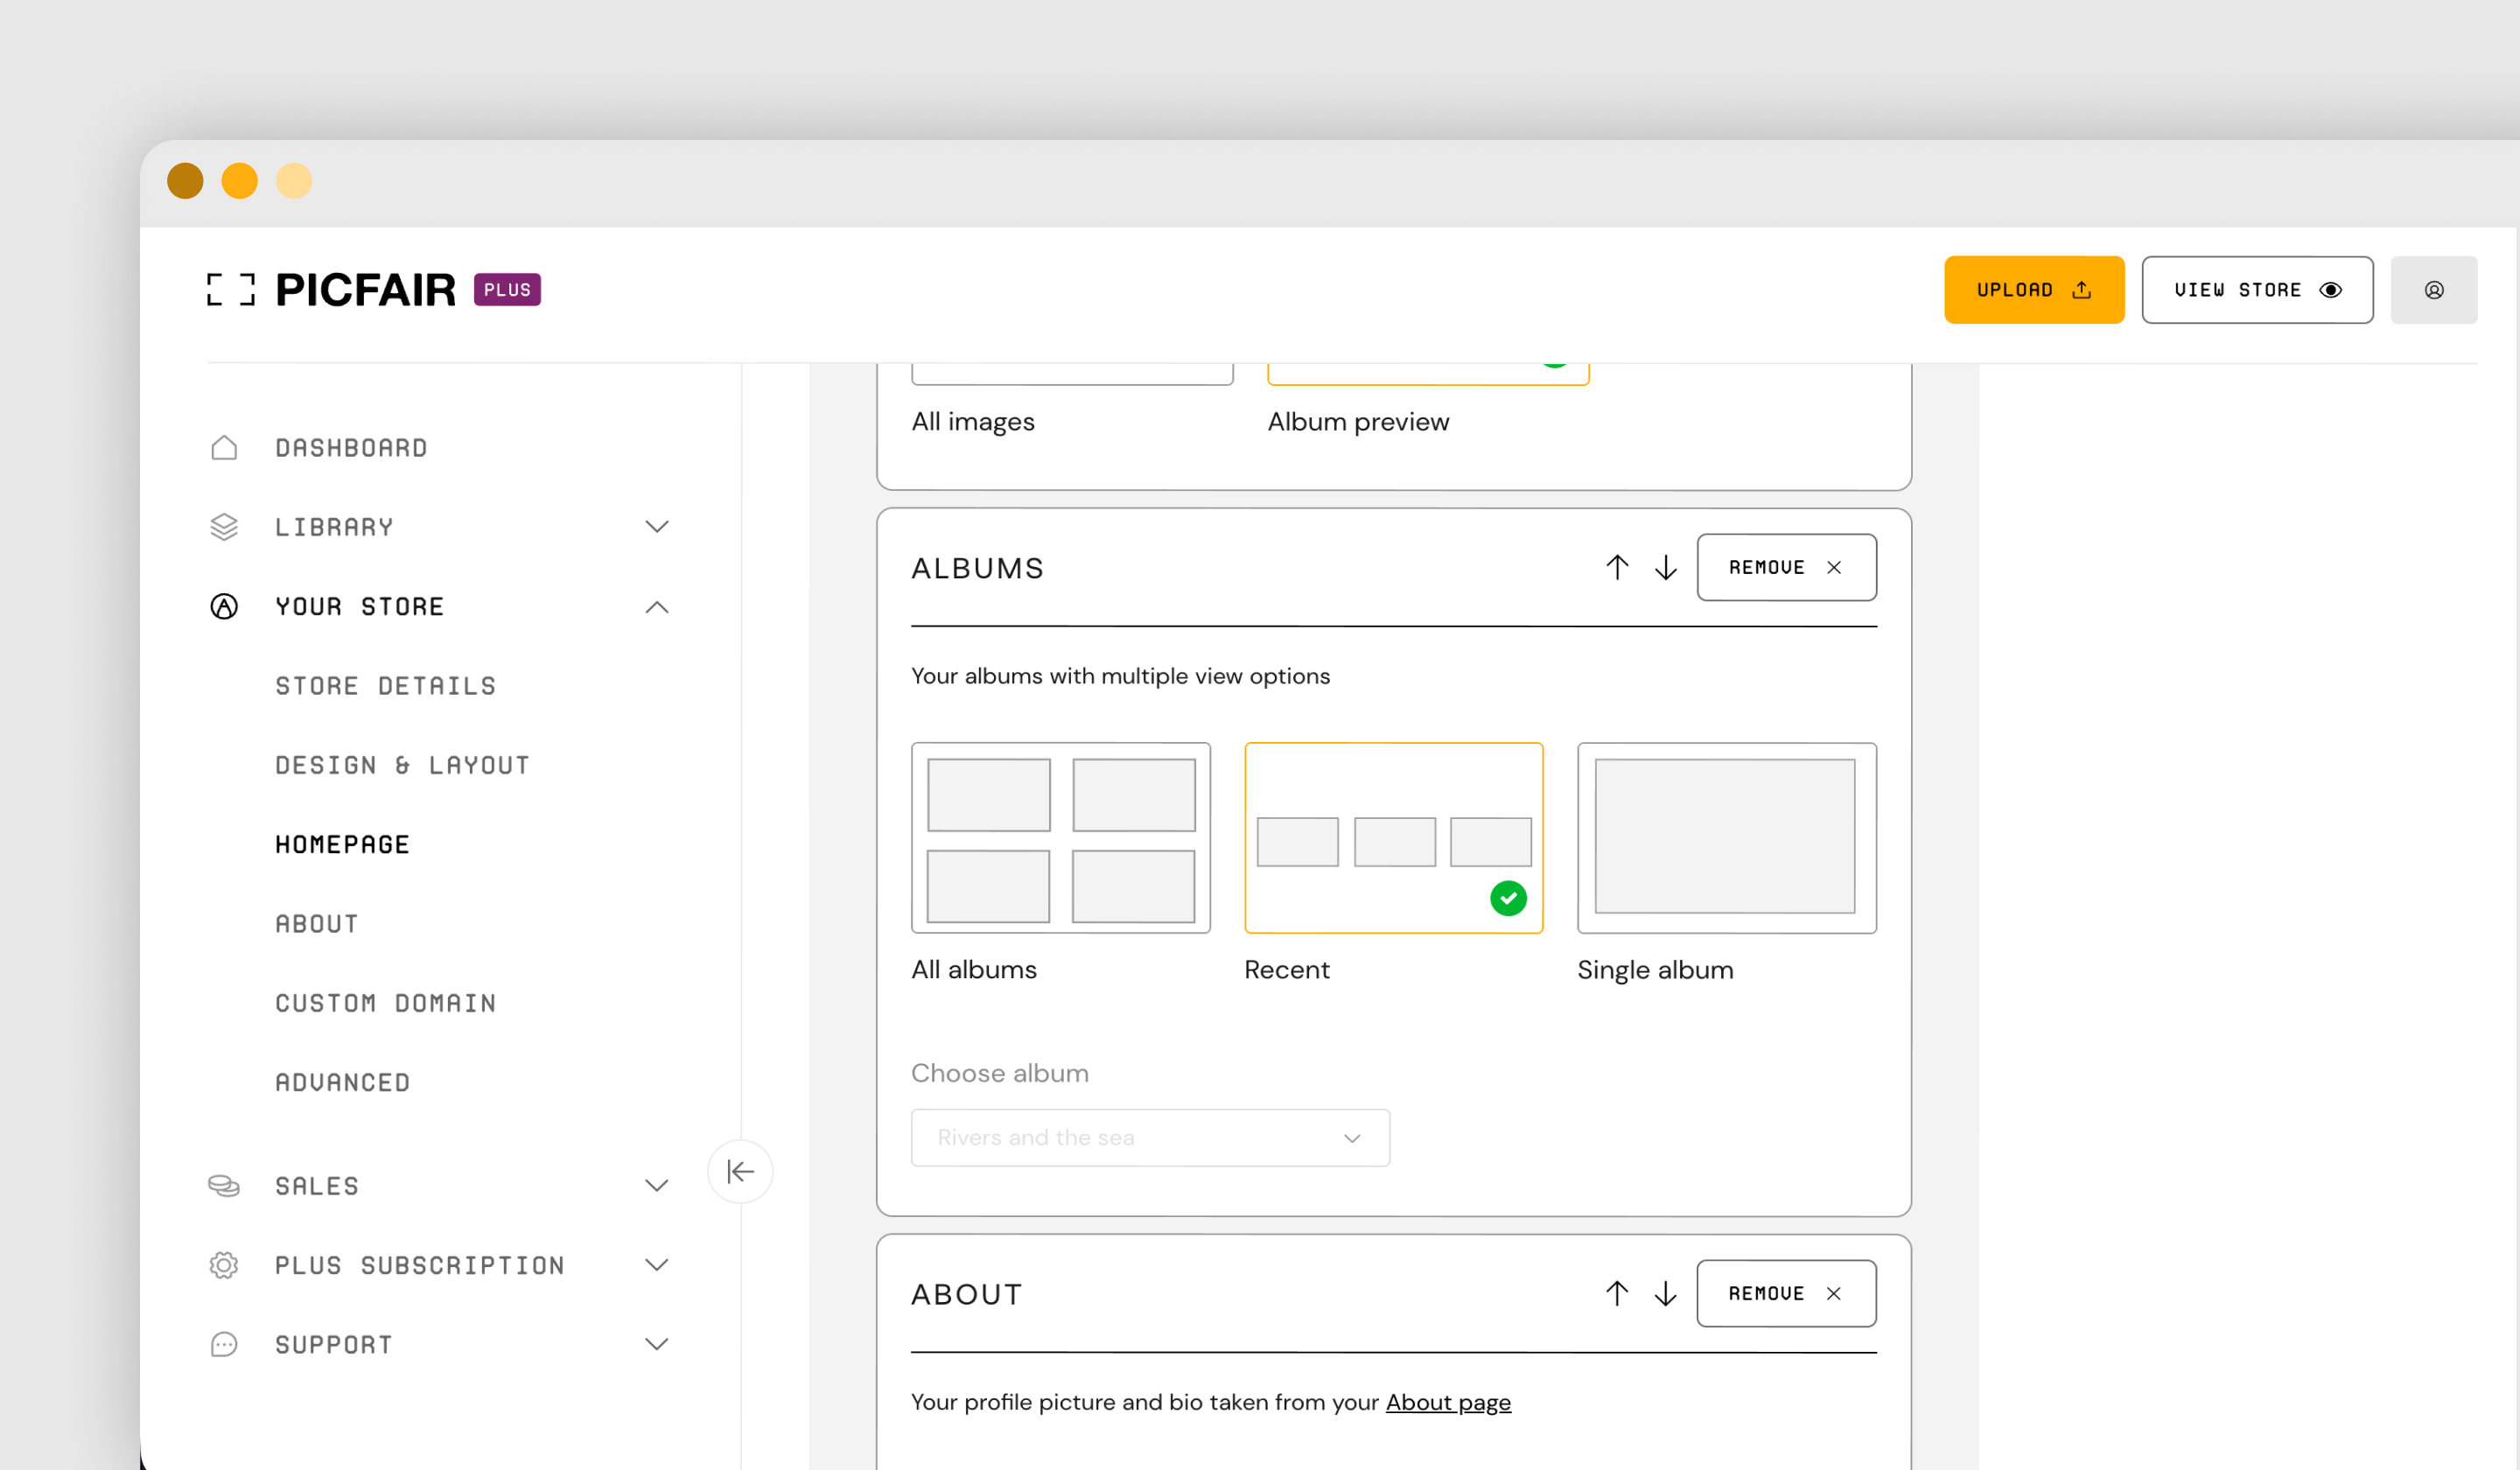2520x1470 pixels.
Task: Expand the Sales menu chevron
Action: [x=656, y=1186]
